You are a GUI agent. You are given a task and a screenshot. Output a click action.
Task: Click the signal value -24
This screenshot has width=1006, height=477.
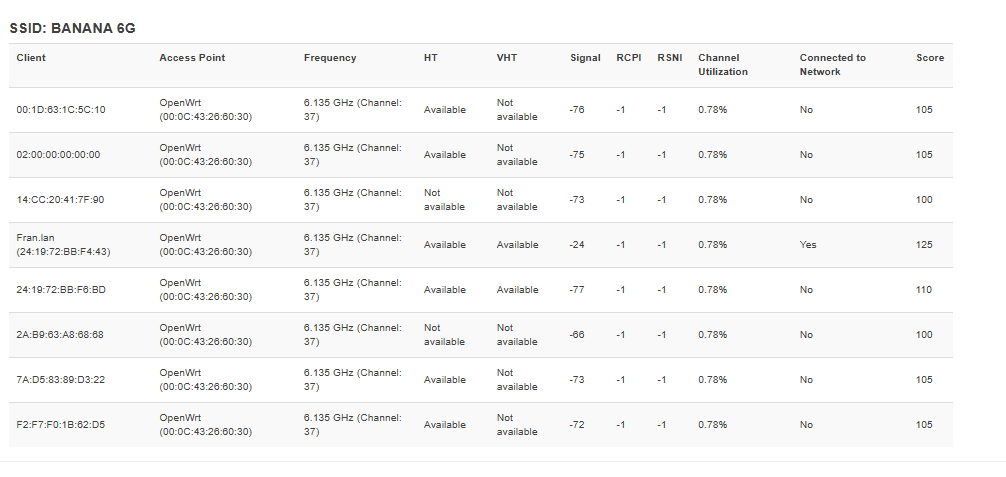point(577,245)
